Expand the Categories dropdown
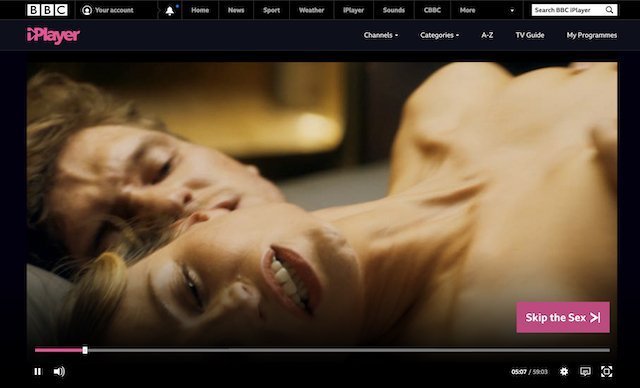Viewport: 640px width, 388px height. [439, 35]
